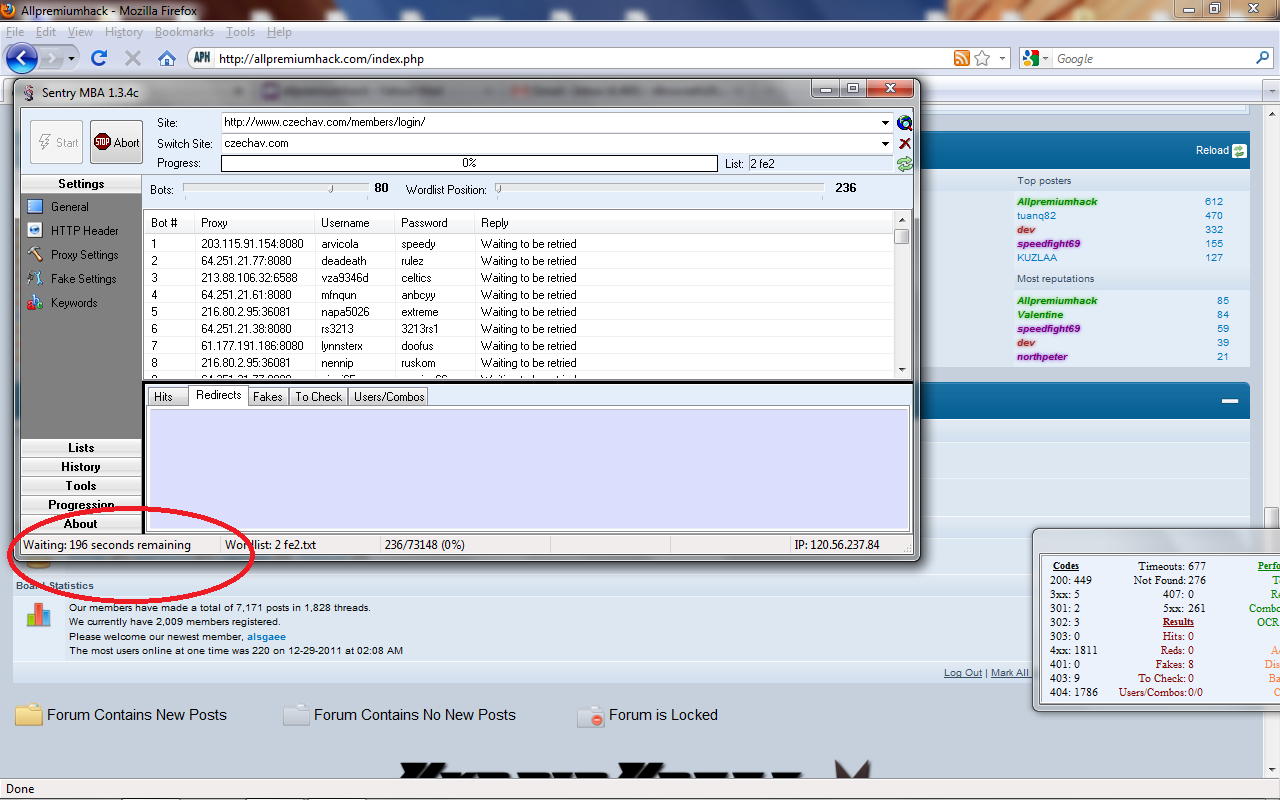Viewport: 1280px width, 800px height.
Task: Click the Start button in Sentry MBA
Action: [x=56, y=142]
